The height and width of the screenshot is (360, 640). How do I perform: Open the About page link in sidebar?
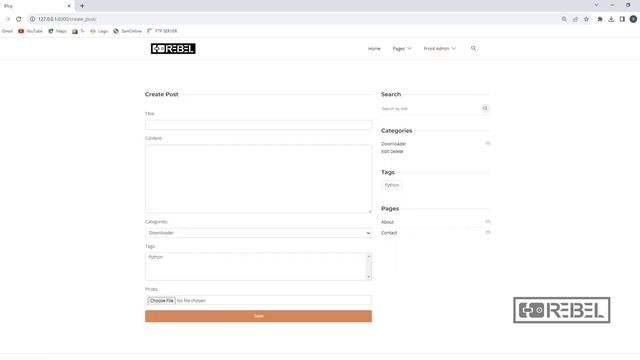387,222
